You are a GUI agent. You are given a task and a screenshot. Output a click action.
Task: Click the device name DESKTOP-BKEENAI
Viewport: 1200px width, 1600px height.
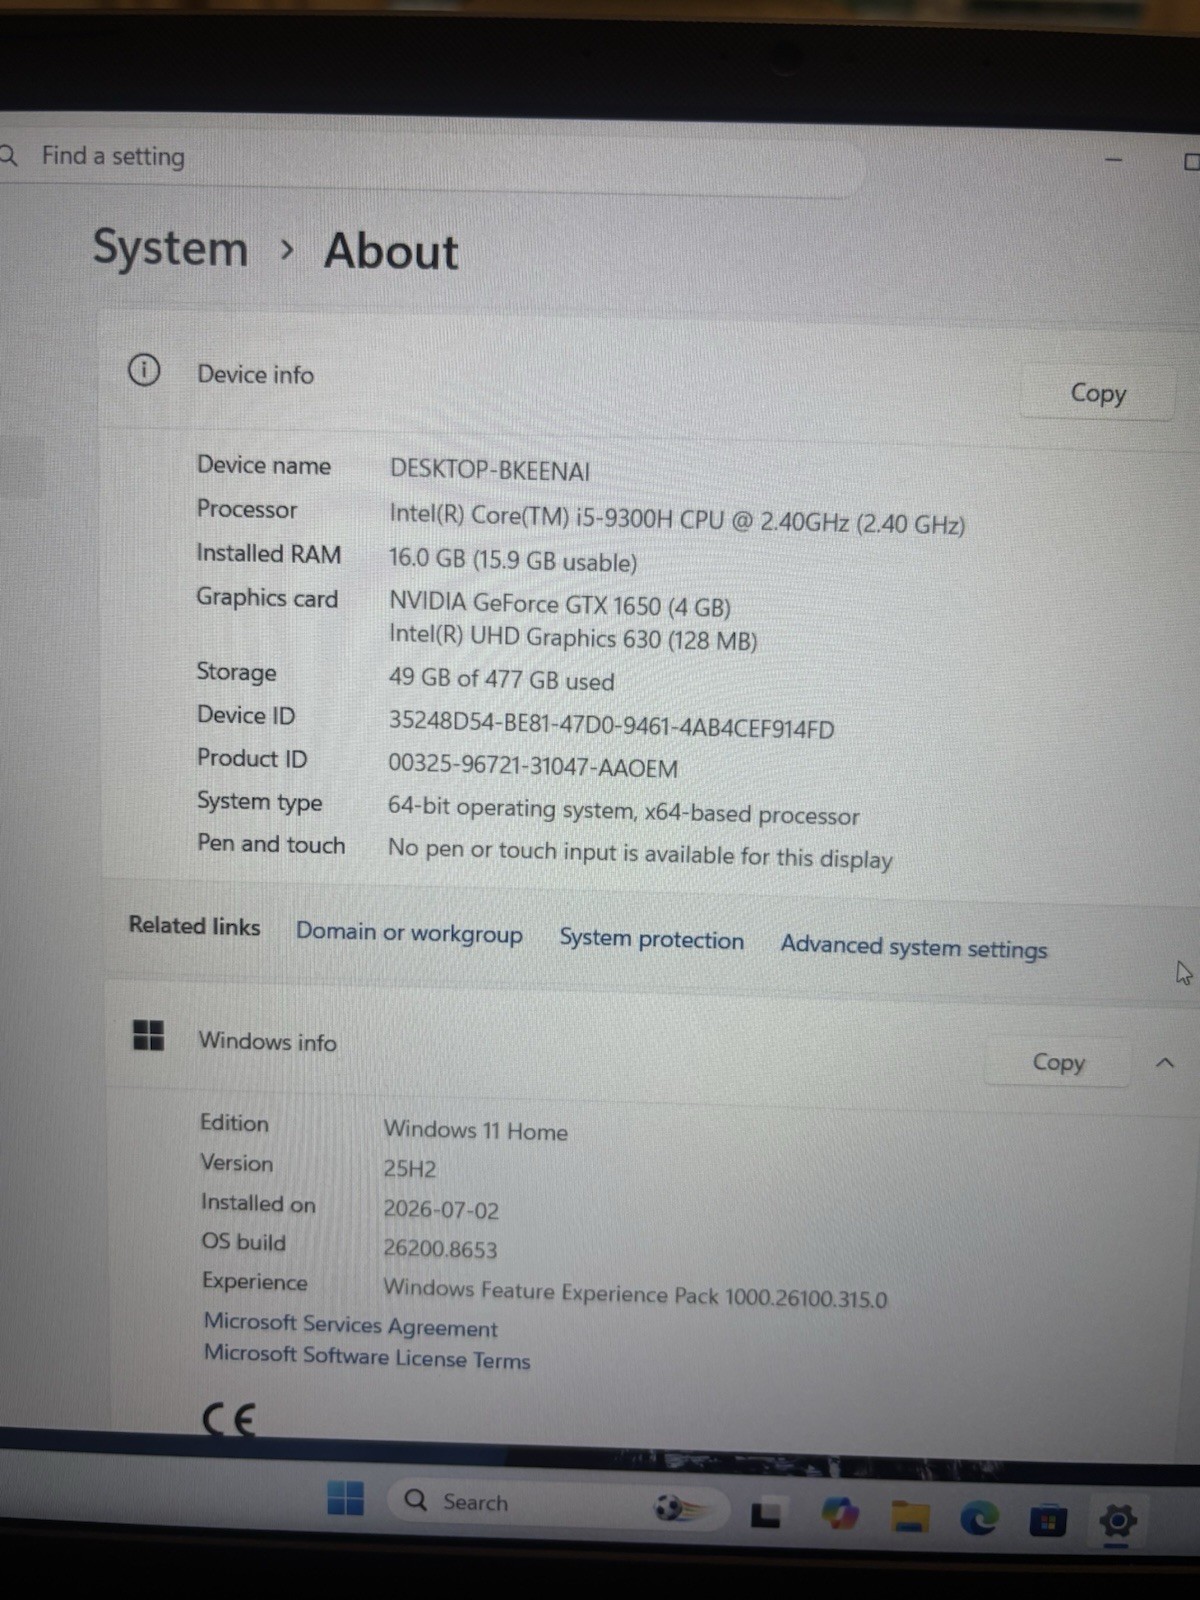coord(490,470)
